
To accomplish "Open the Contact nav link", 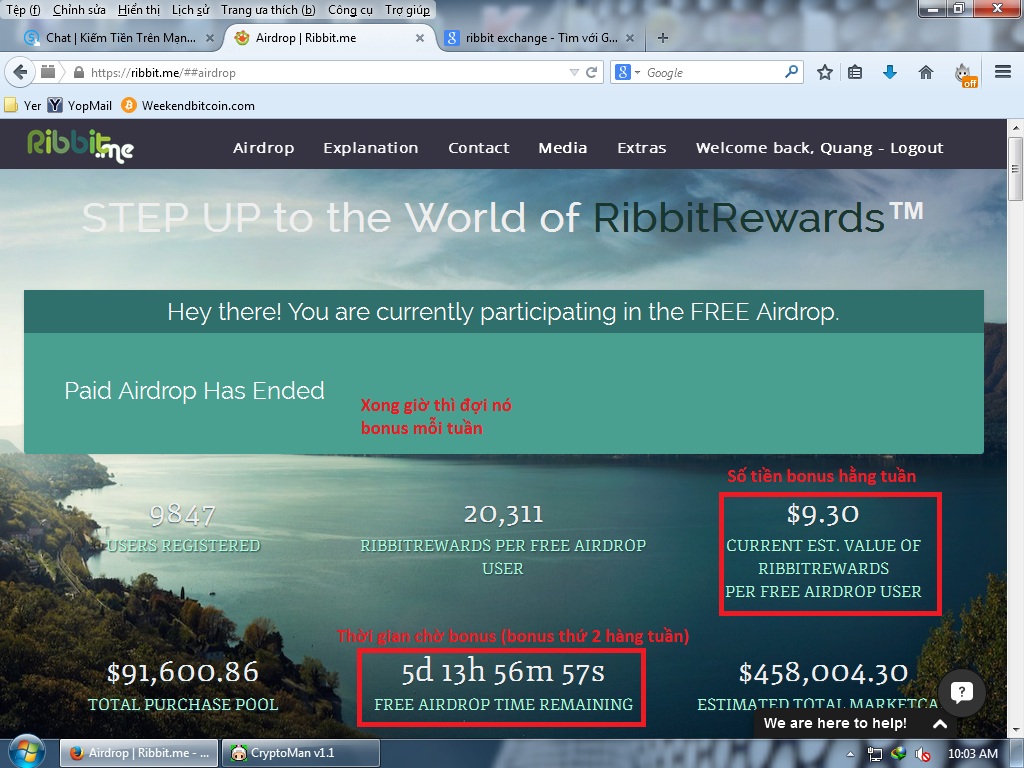I will pyautogui.click(x=479, y=148).
